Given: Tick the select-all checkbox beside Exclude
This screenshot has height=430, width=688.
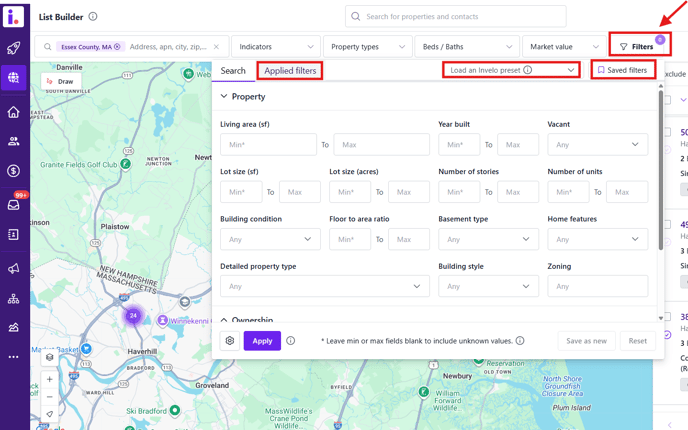Looking at the screenshot, I should pyautogui.click(x=668, y=100).
